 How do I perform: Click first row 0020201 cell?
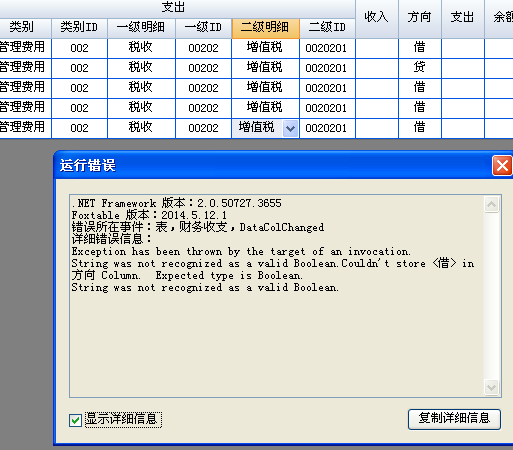[327, 48]
